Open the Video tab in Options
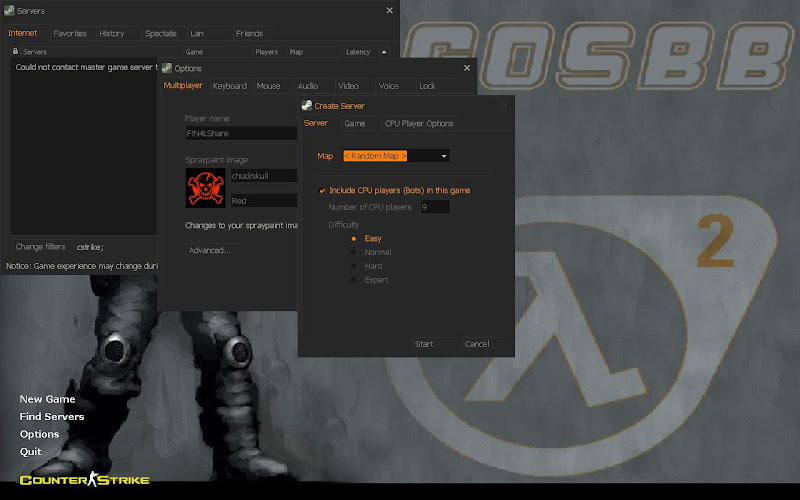The image size is (800, 500). point(348,86)
